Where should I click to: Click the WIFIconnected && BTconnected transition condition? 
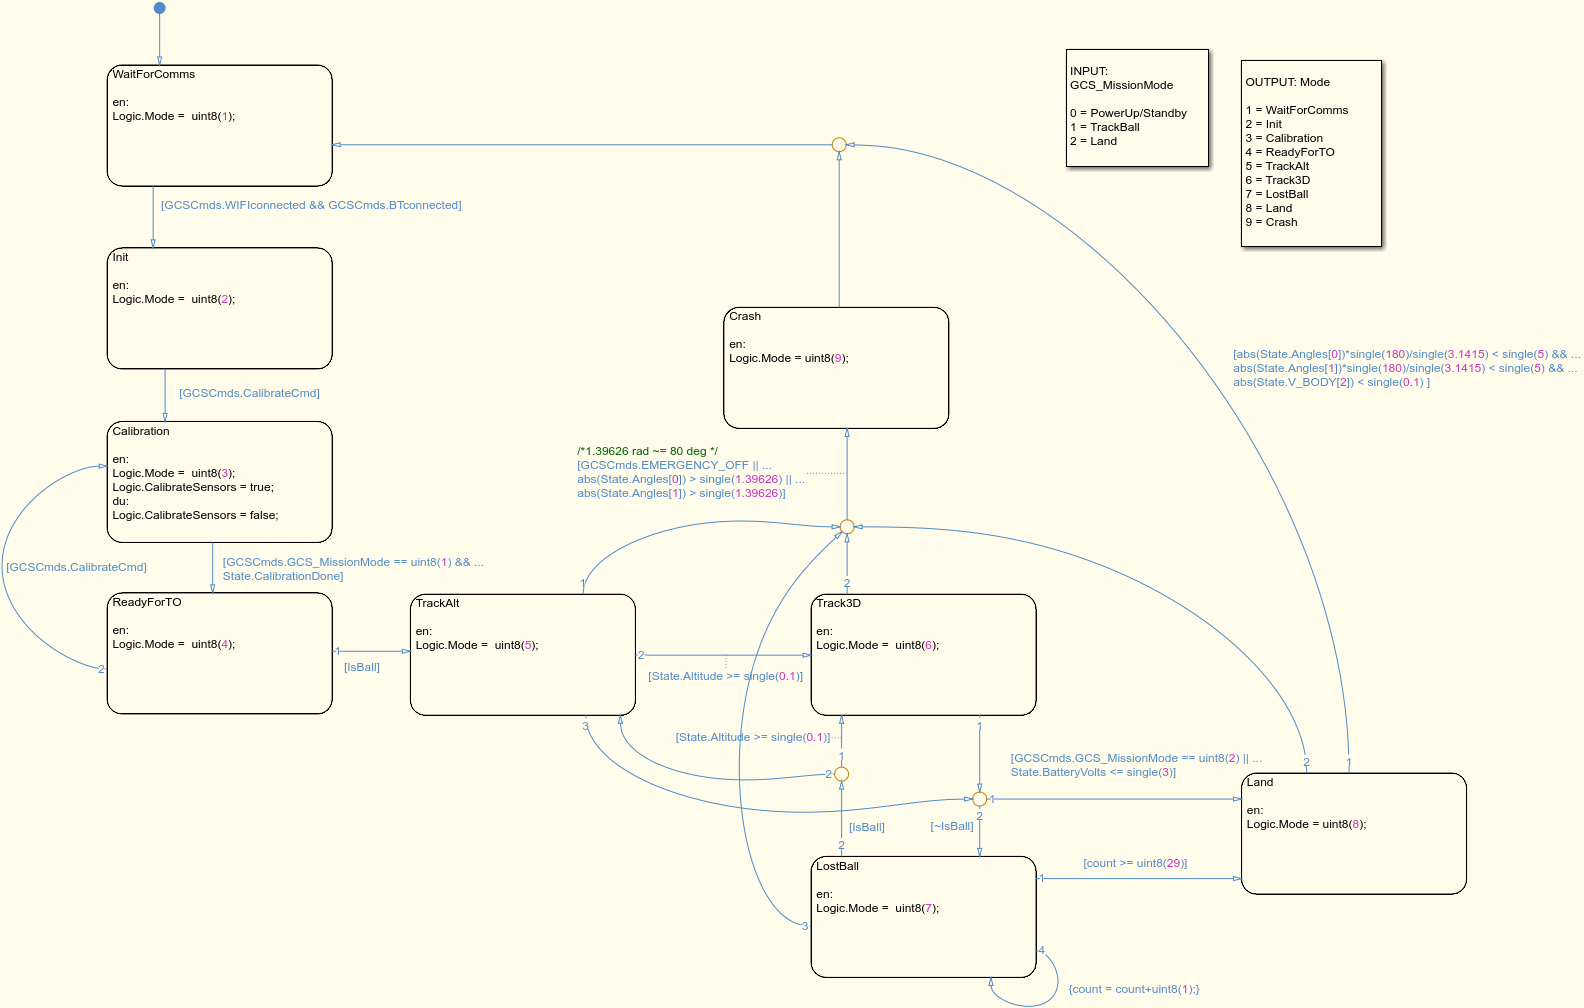pyautogui.click(x=311, y=205)
